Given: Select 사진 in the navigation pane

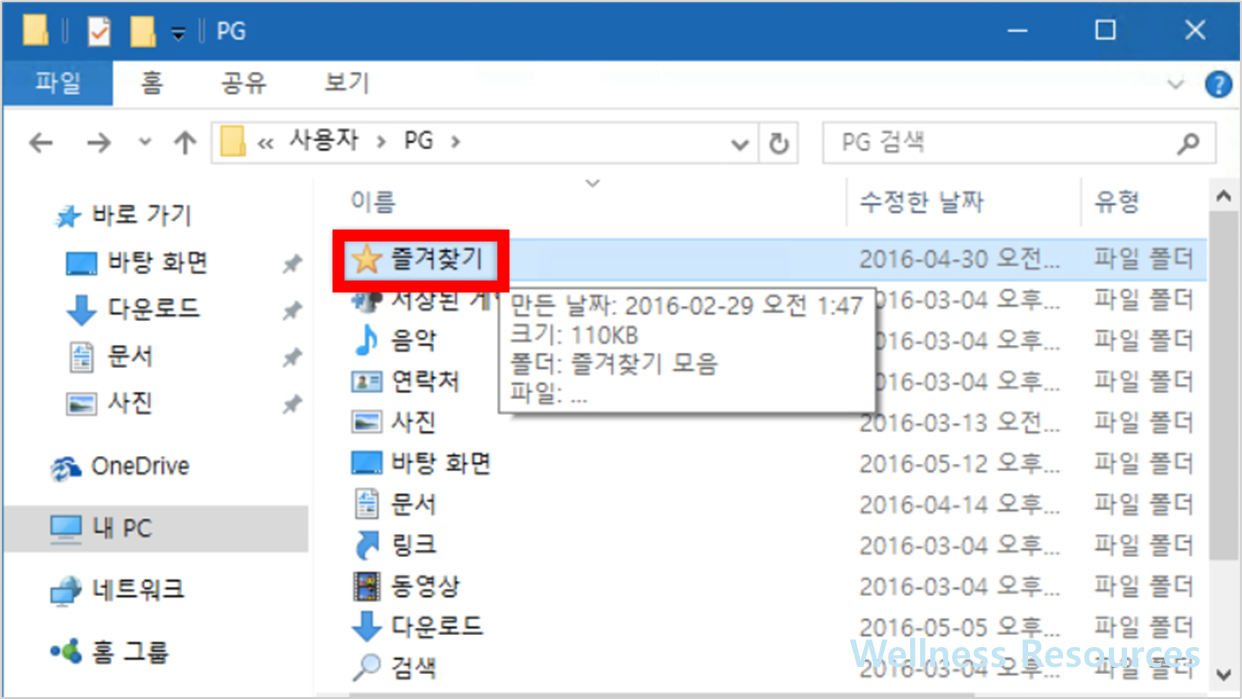Looking at the screenshot, I should pos(130,403).
